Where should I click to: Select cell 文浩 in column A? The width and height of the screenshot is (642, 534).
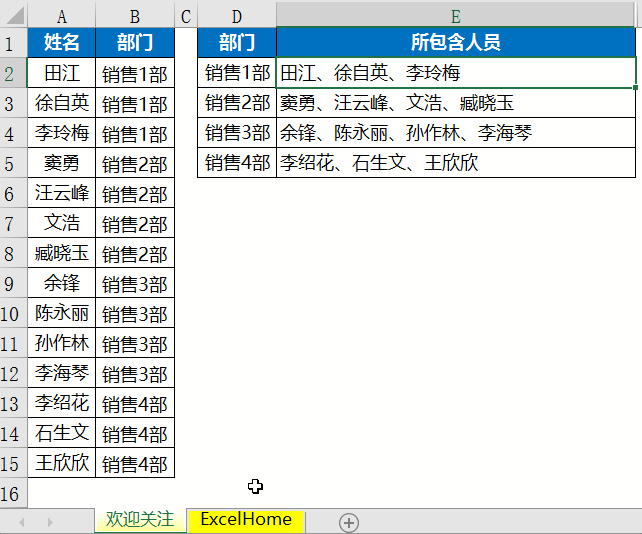[x=61, y=223]
